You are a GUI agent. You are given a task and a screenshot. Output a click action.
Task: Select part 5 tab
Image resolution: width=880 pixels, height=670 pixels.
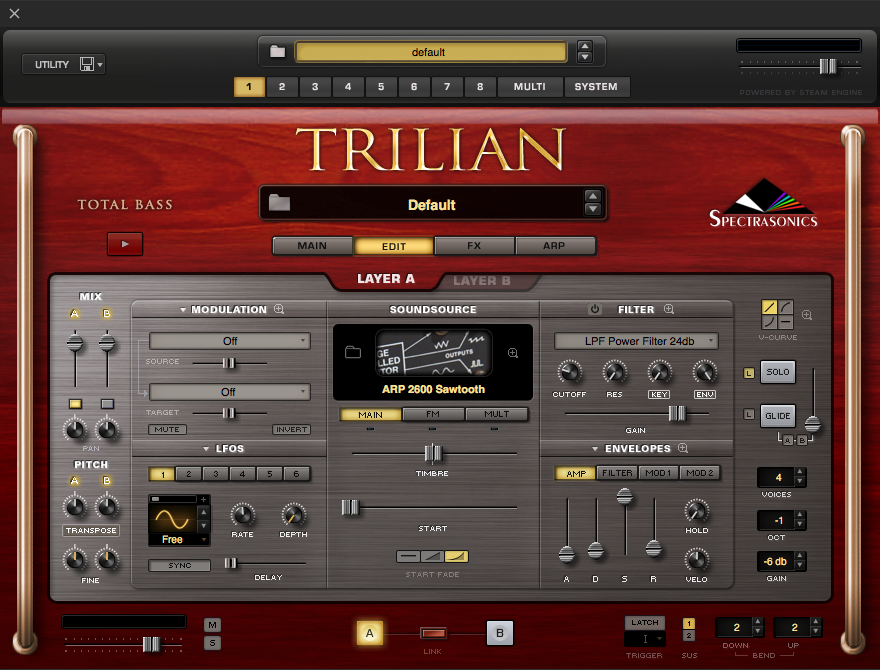(x=381, y=87)
